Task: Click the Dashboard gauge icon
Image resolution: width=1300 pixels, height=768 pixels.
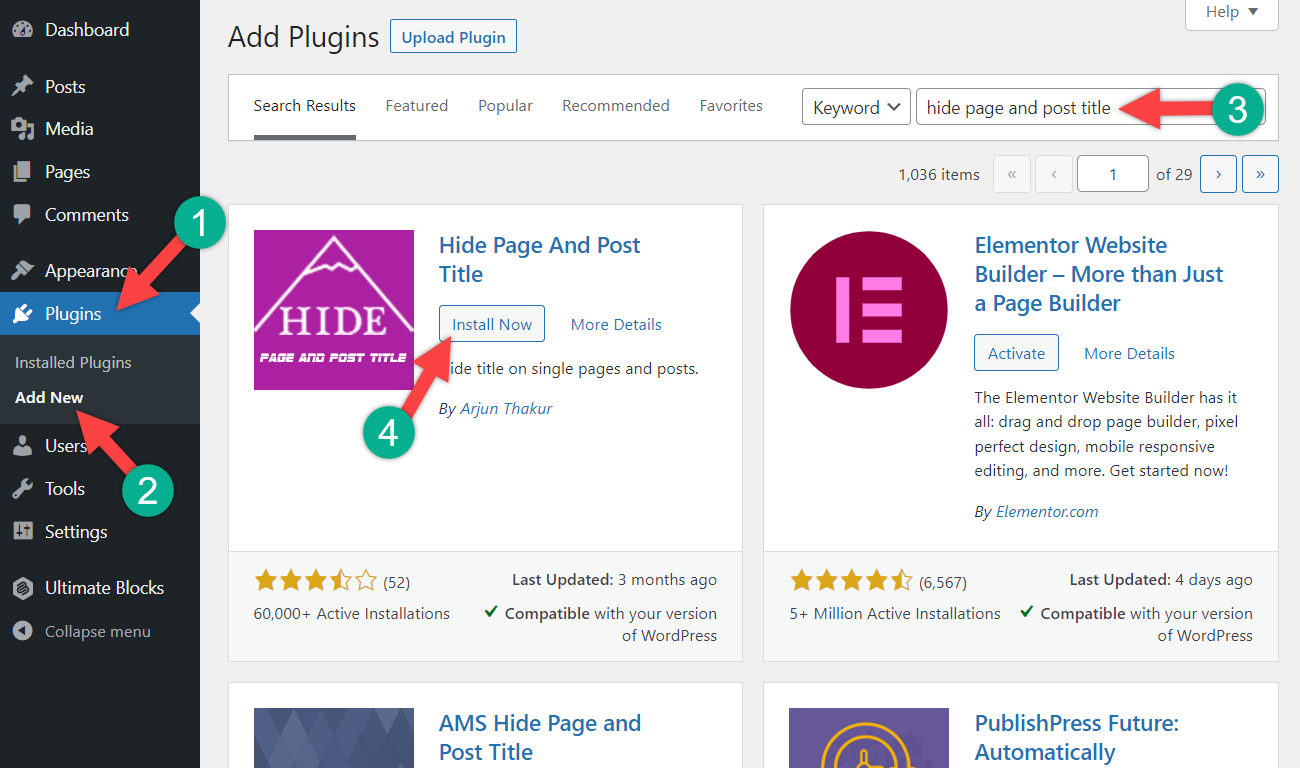Action: click(x=22, y=30)
